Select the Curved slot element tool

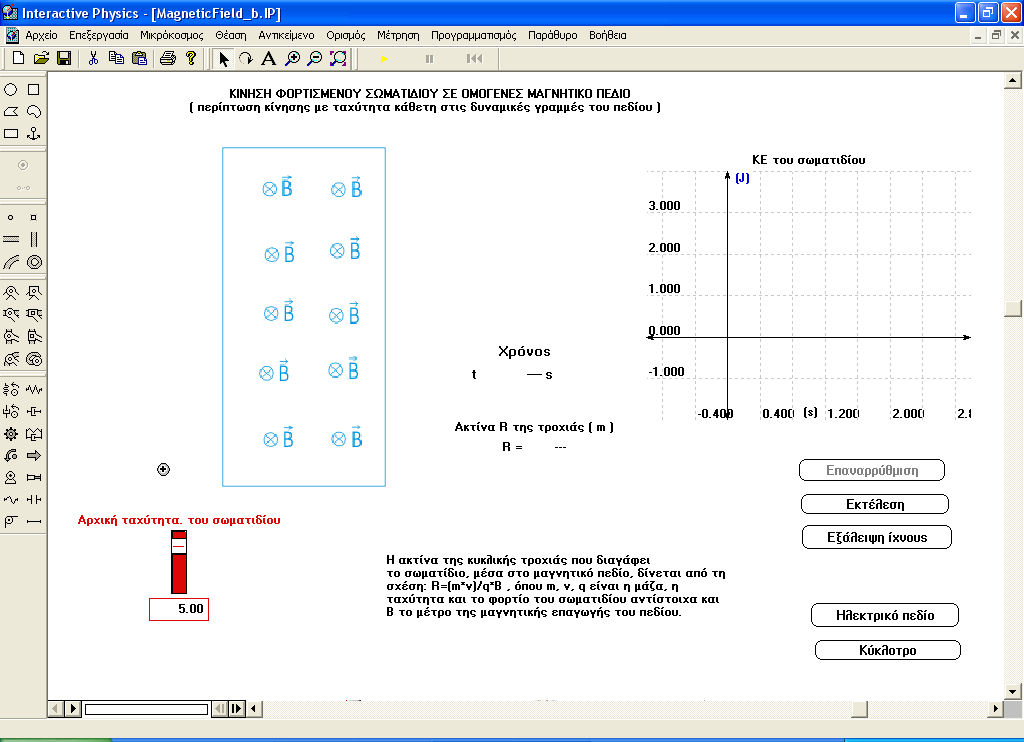(x=11, y=262)
